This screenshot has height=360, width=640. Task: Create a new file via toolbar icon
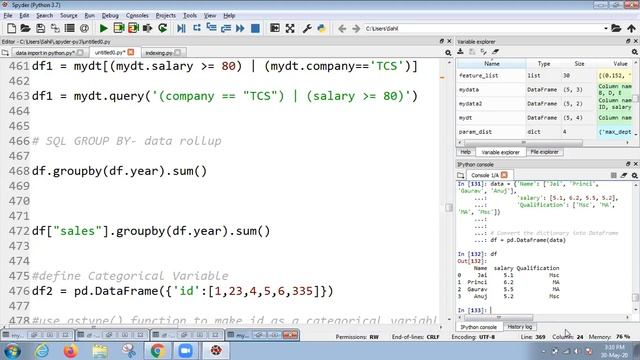[11, 28]
